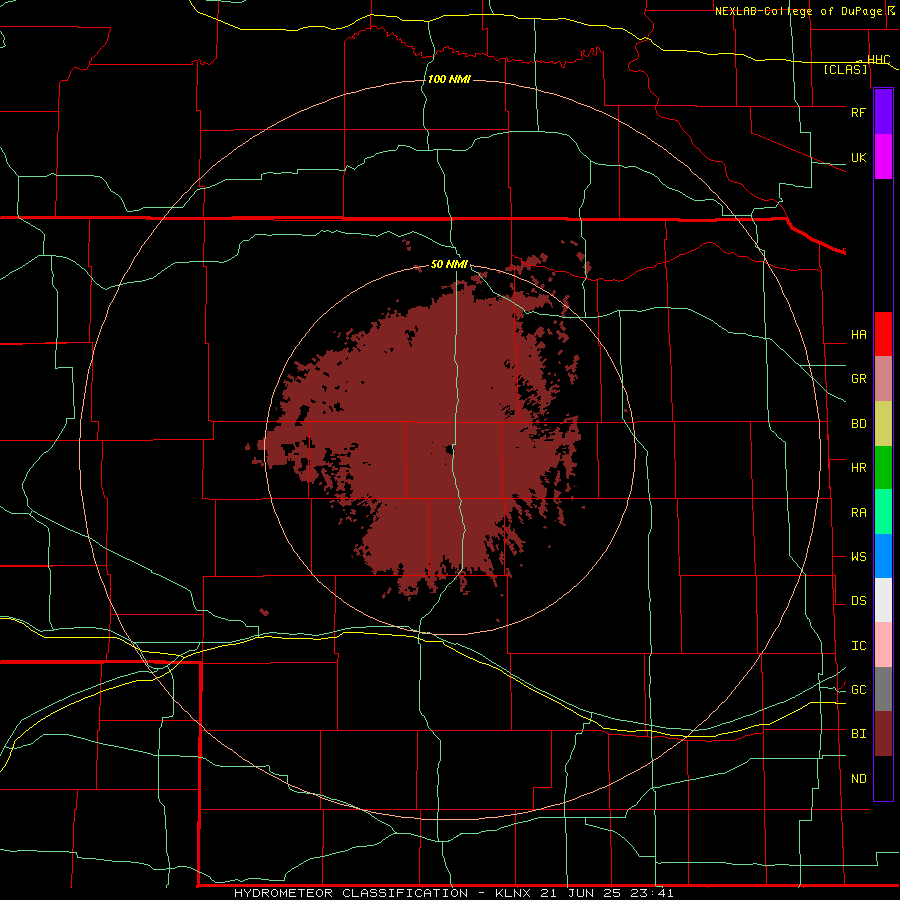The width and height of the screenshot is (900, 900).
Task: Click the light pink IC ice crystals swatch
Action: click(883, 645)
